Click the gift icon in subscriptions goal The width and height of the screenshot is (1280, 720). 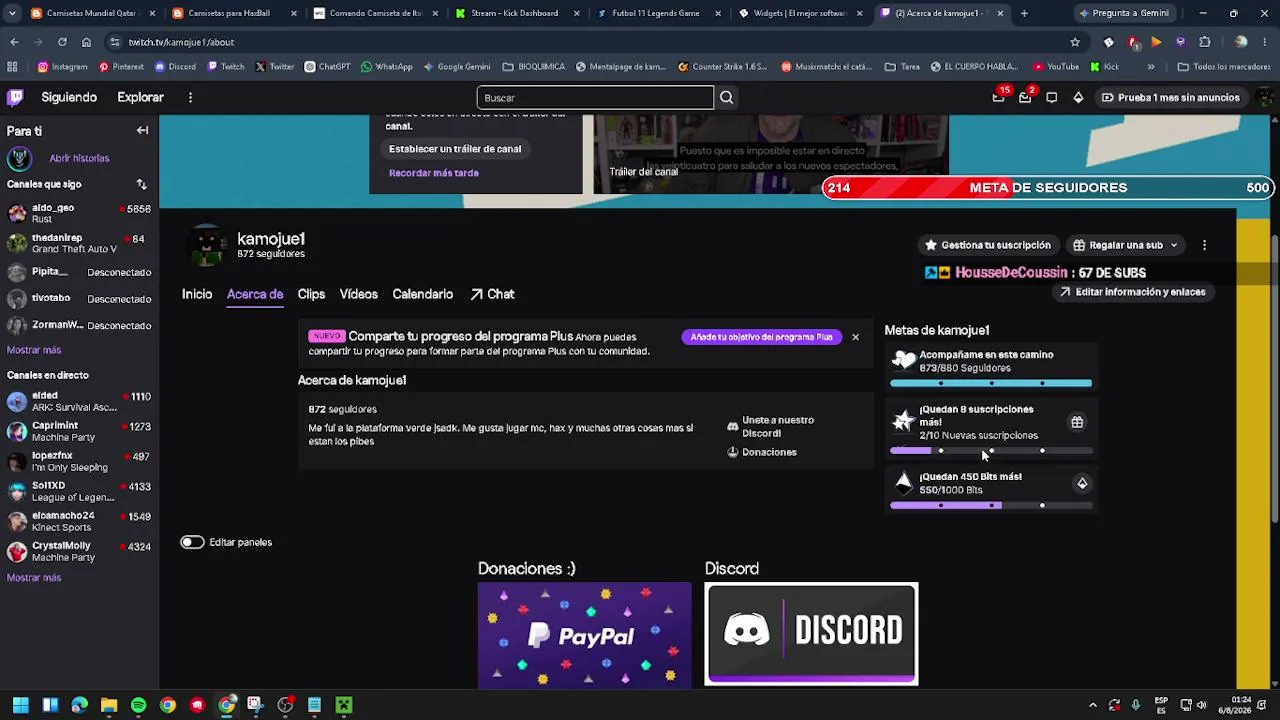(1077, 422)
